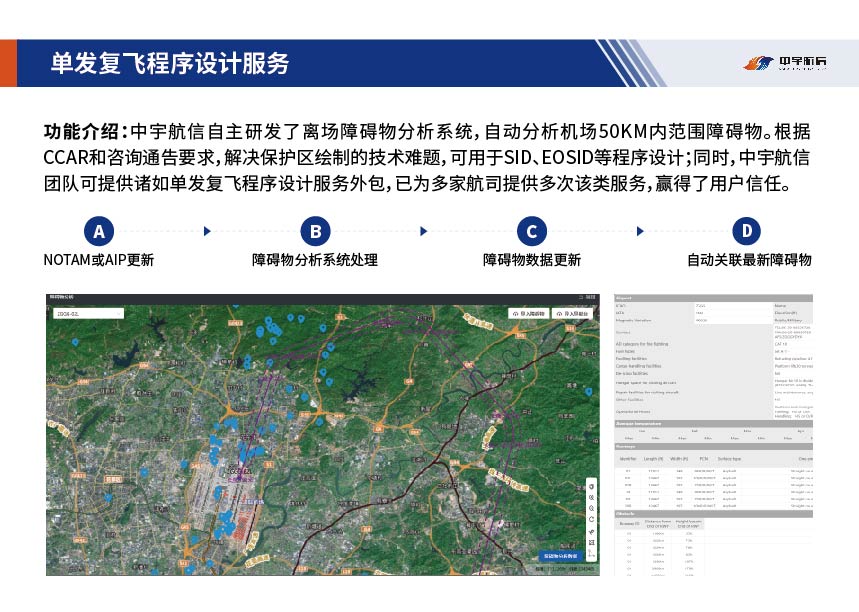Image resolution: width=859 pixels, height=612 pixels.
Task: Click the NOTAM或AIP更新 step label
Action: (99, 260)
